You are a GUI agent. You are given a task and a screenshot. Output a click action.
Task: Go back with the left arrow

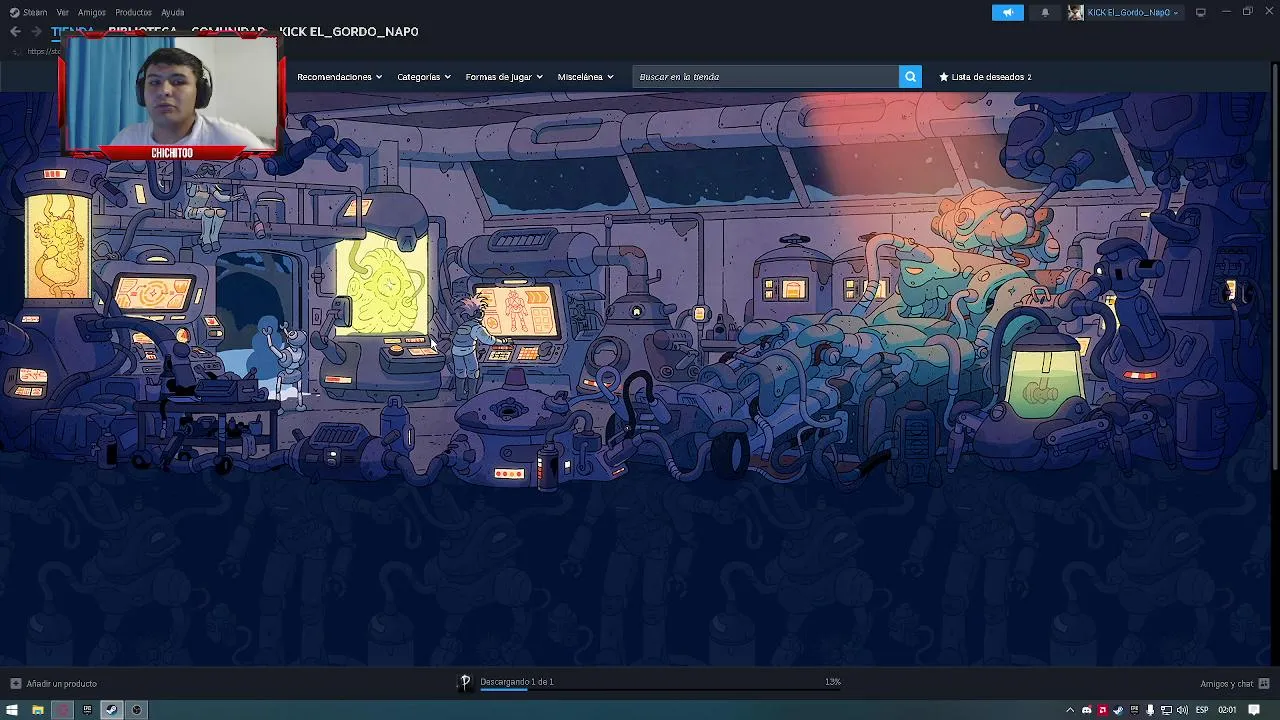coord(15,32)
